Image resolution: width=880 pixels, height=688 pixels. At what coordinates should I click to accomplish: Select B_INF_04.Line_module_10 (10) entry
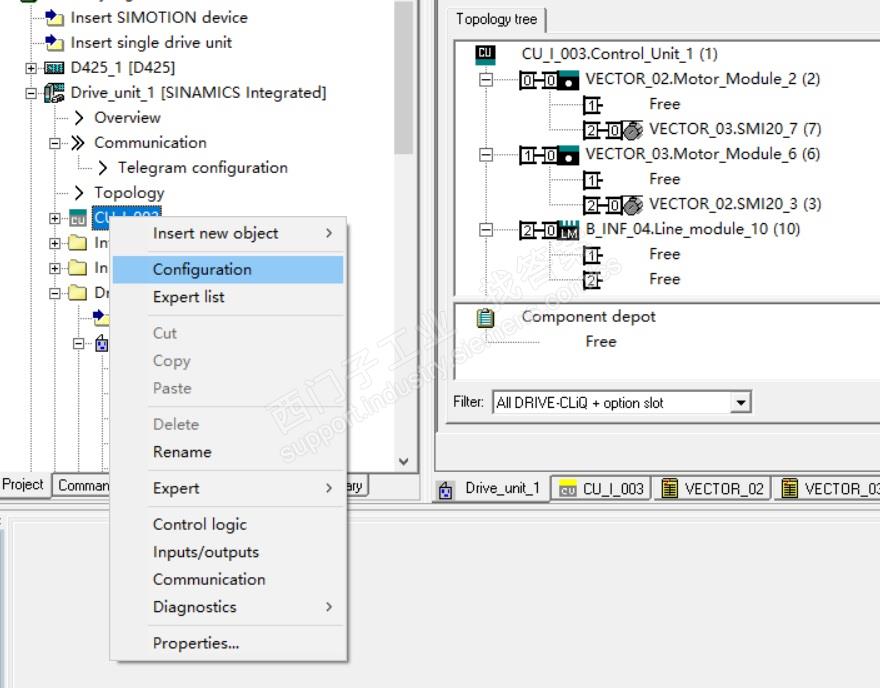[693, 230]
